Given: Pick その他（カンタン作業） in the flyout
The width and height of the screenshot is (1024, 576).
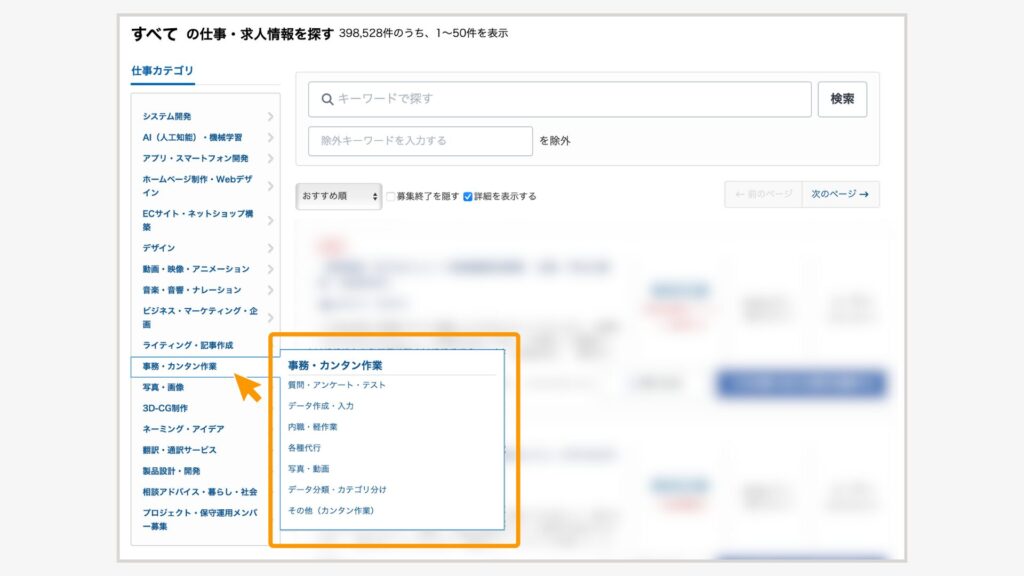Looking at the screenshot, I should click(331, 511).
